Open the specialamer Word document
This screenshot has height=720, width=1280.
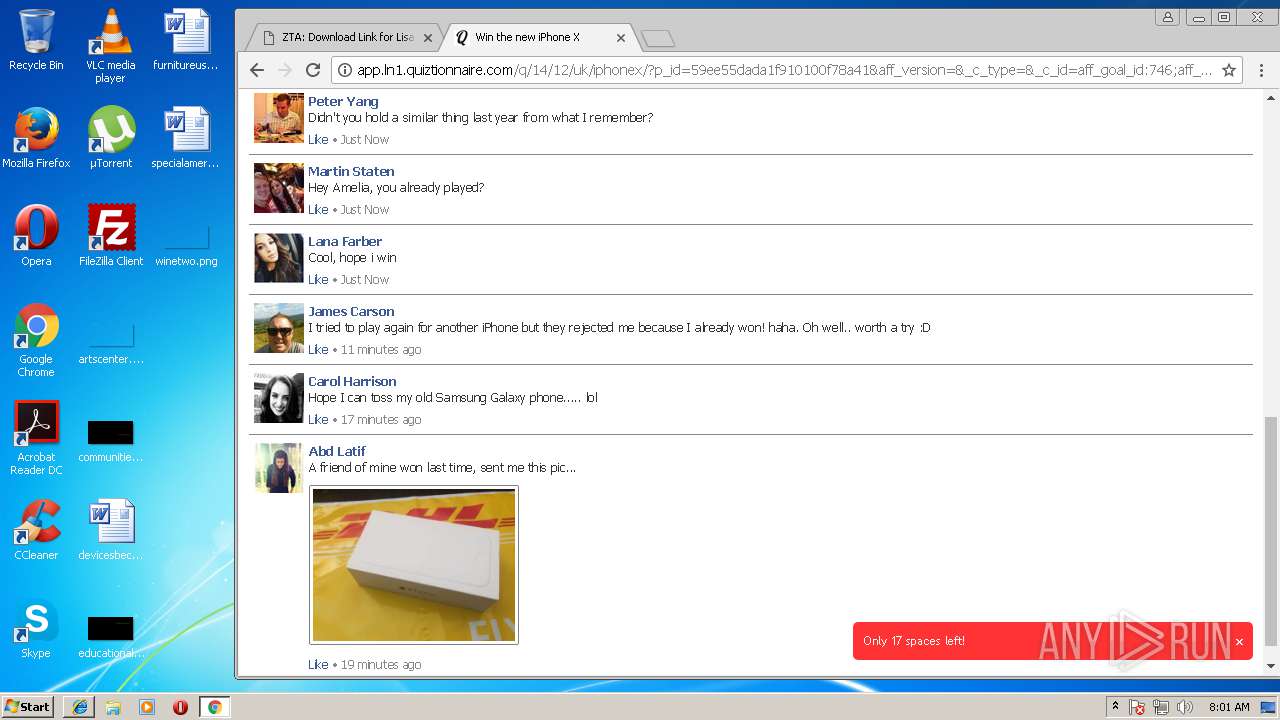pyautogui.click(x=186, y=138)
